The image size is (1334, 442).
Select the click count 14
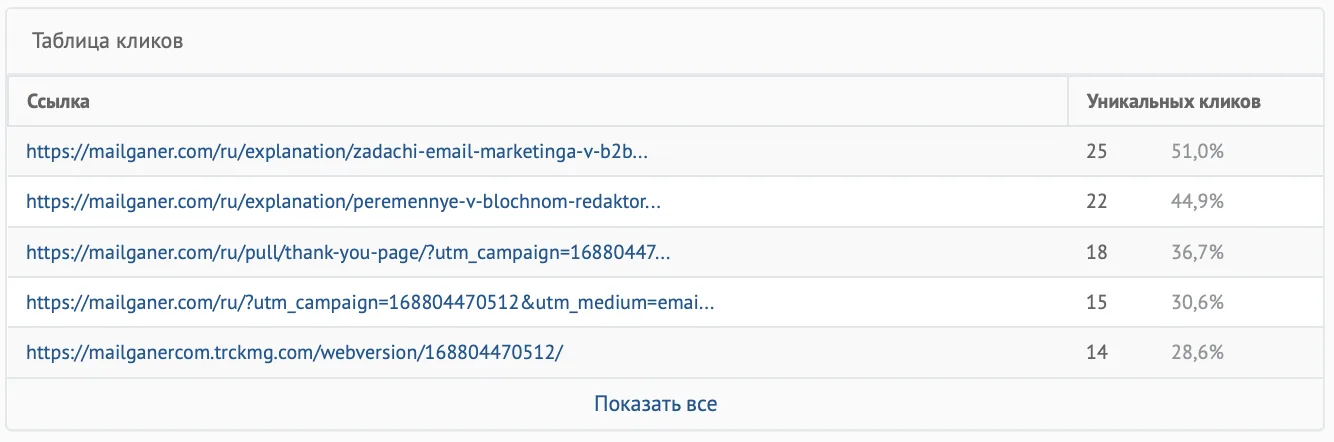[1097, 352]
